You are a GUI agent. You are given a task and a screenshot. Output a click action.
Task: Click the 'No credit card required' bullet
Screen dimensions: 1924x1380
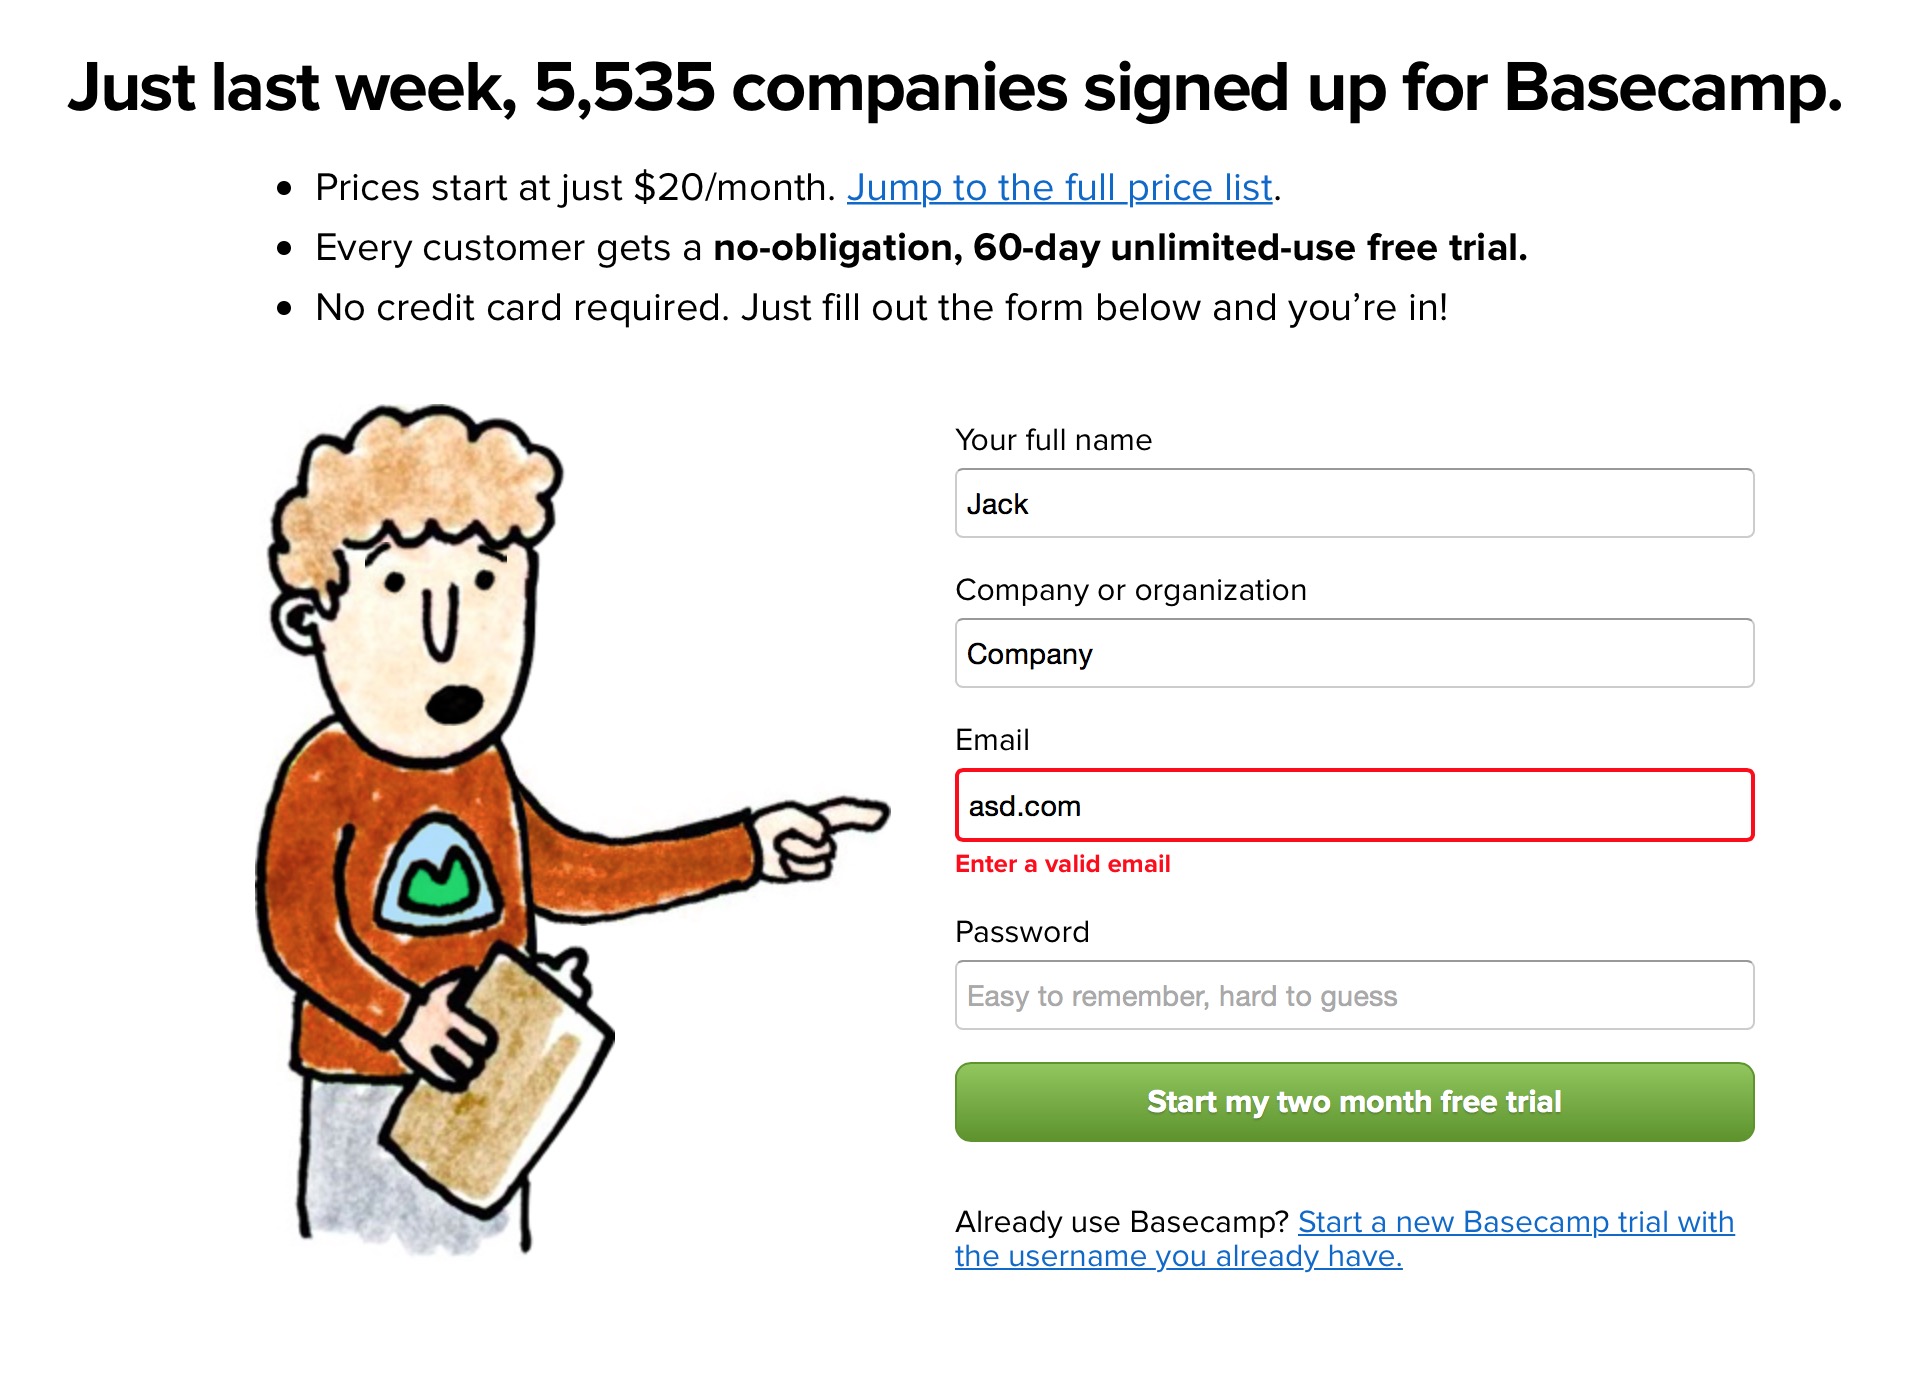tap(881, 308)
